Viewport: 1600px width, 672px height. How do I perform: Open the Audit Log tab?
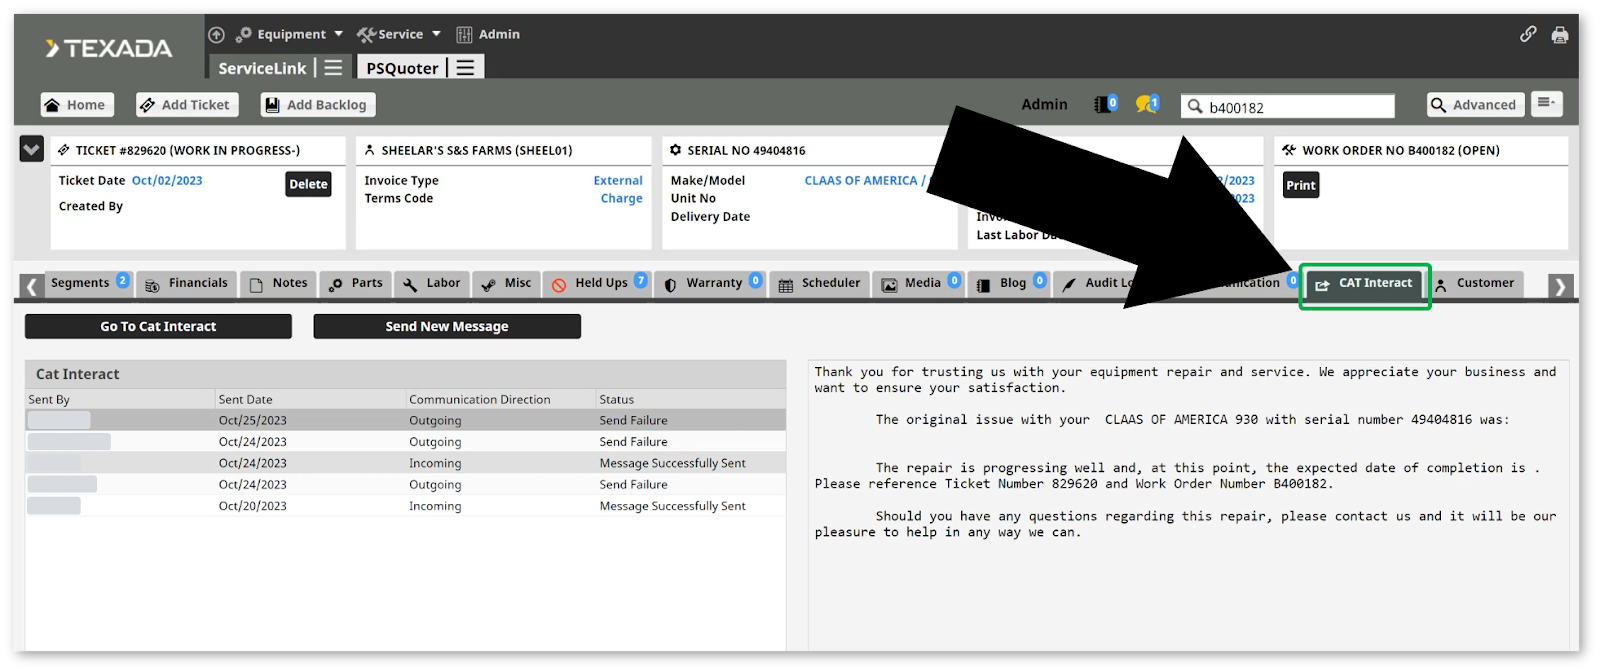coord(1096,284)
